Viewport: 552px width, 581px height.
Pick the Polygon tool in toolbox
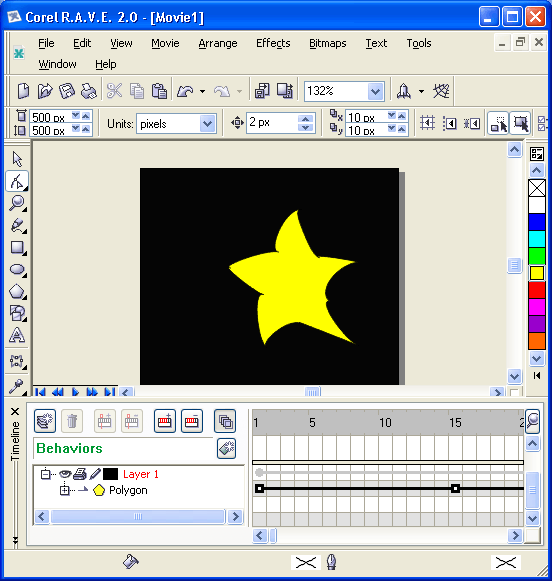(17, 292)
